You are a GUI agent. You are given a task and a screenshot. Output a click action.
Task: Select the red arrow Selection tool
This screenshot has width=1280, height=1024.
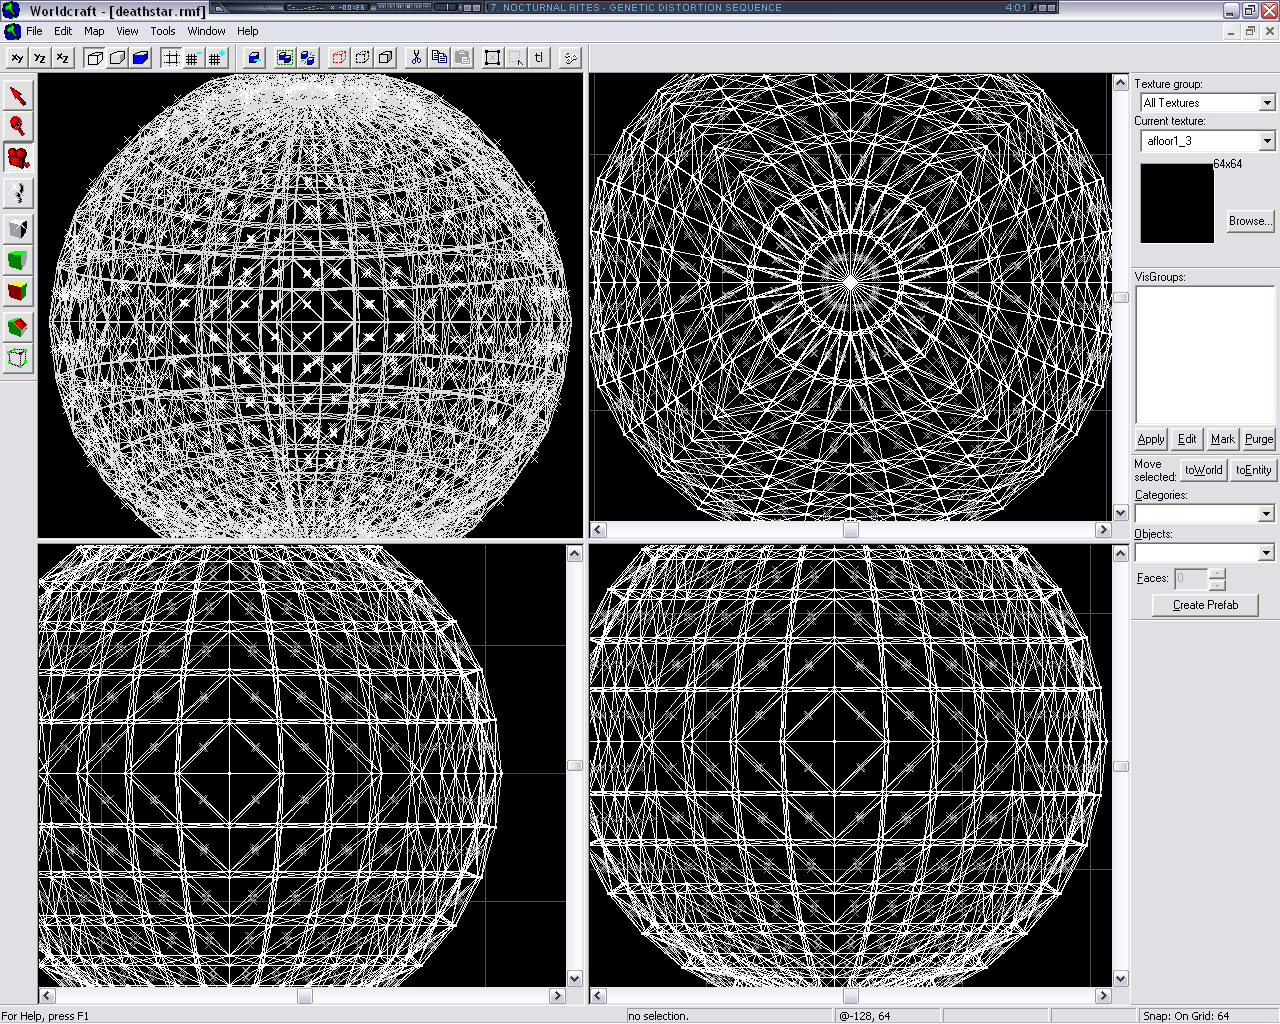click(18, 95)
